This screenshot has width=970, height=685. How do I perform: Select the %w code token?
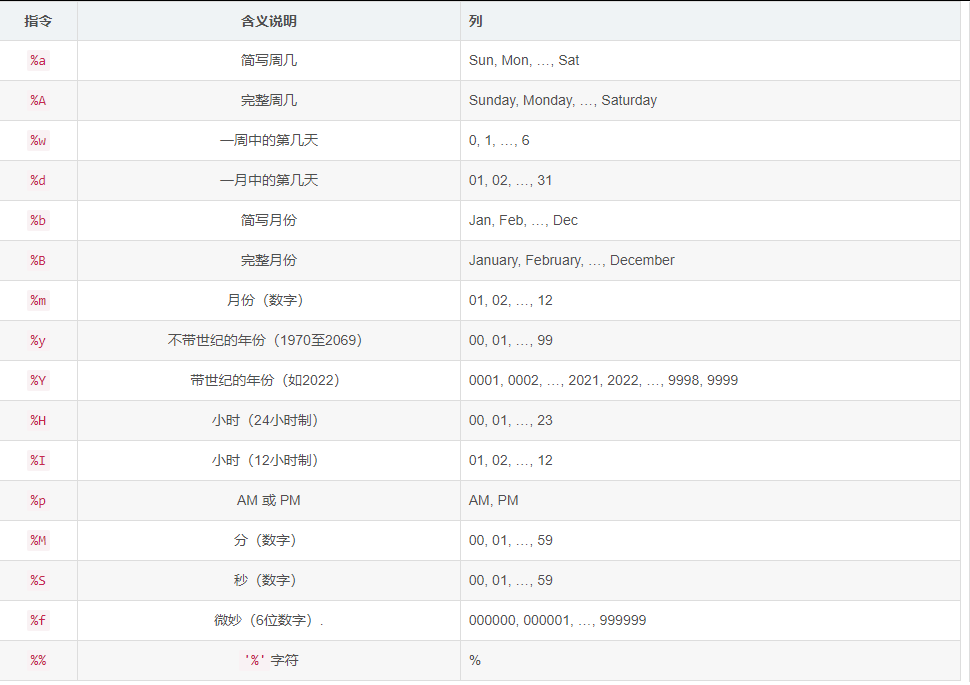point(38,140)
